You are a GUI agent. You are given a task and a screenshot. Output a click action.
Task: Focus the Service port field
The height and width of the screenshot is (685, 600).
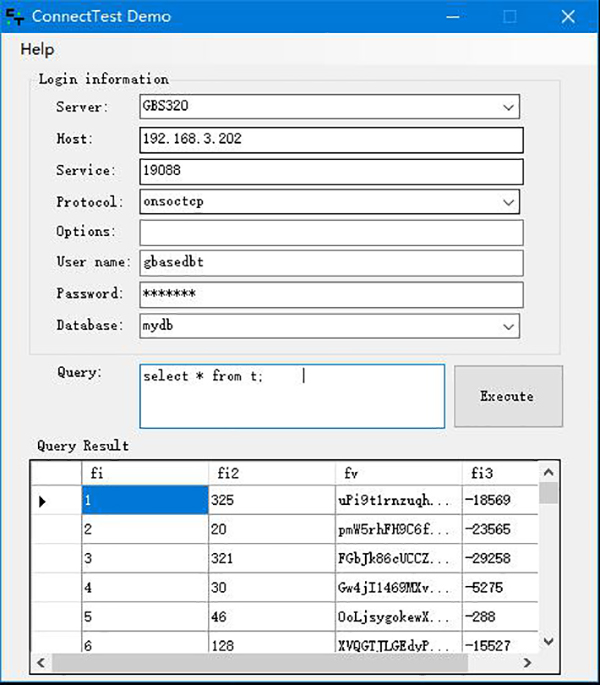tap(331, 171)
